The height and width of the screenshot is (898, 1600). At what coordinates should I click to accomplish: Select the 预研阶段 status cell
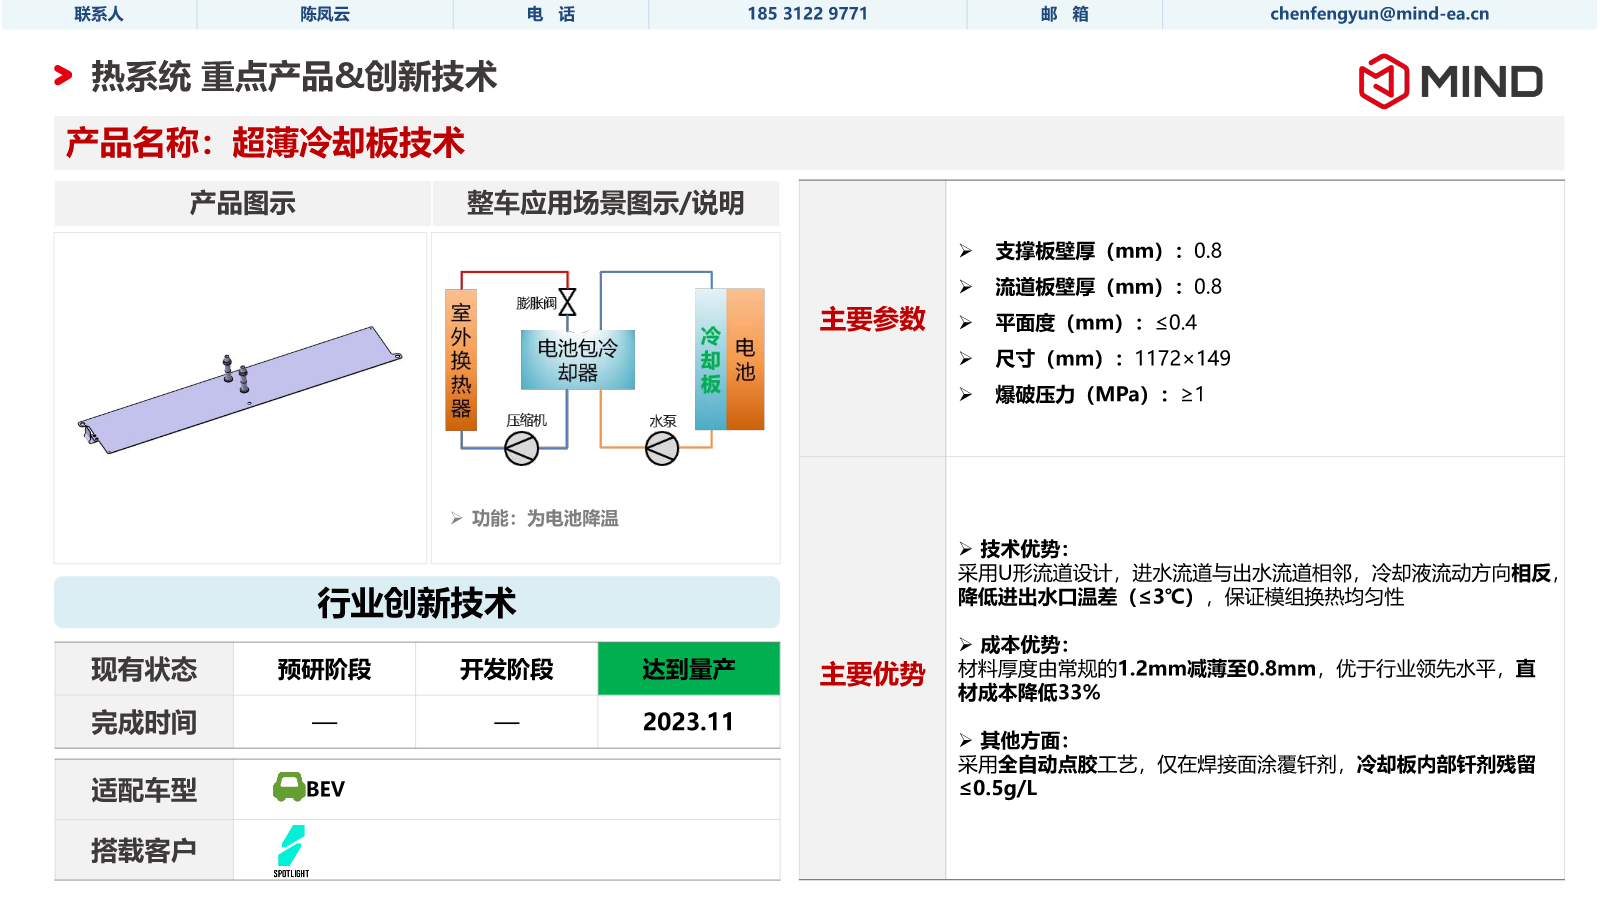324,669
